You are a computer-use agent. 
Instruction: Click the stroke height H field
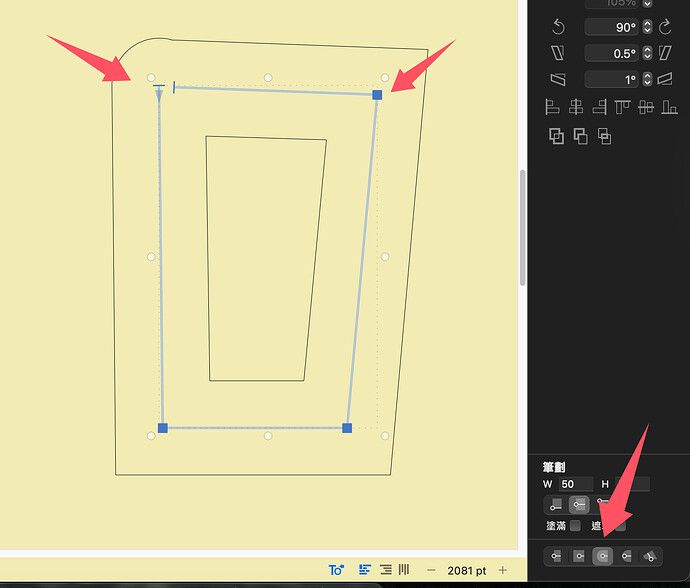pyautogui.click(x=632, y=484)
